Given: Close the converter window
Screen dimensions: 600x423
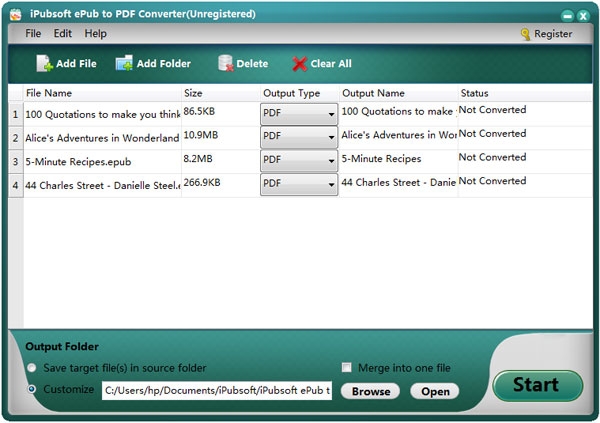Looking at the screenshot, I should 583,16.
